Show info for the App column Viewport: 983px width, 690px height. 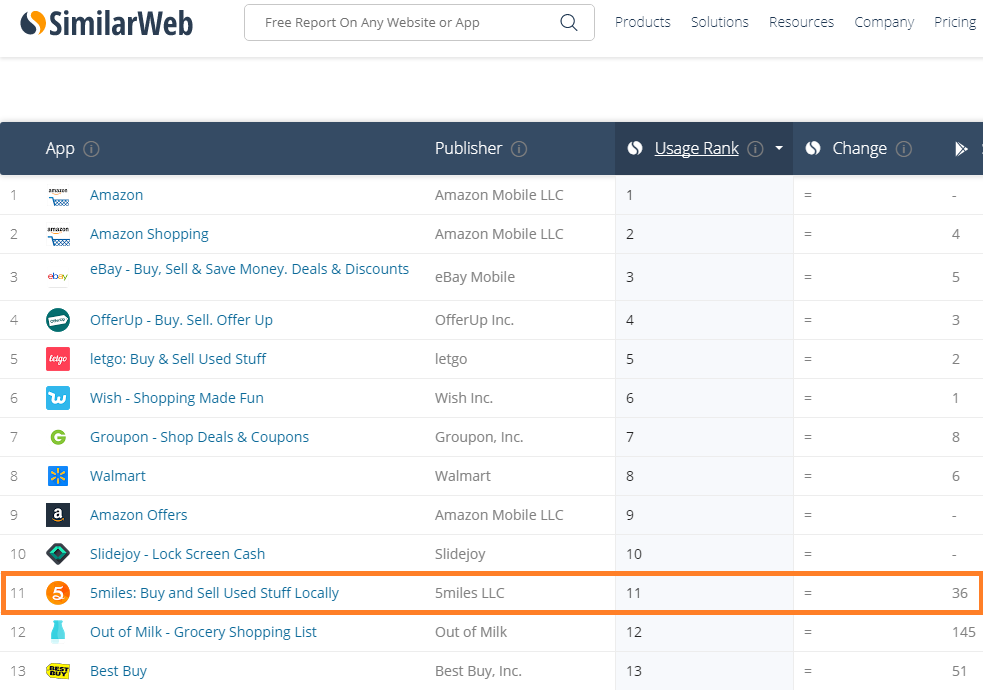coord(92,149)
